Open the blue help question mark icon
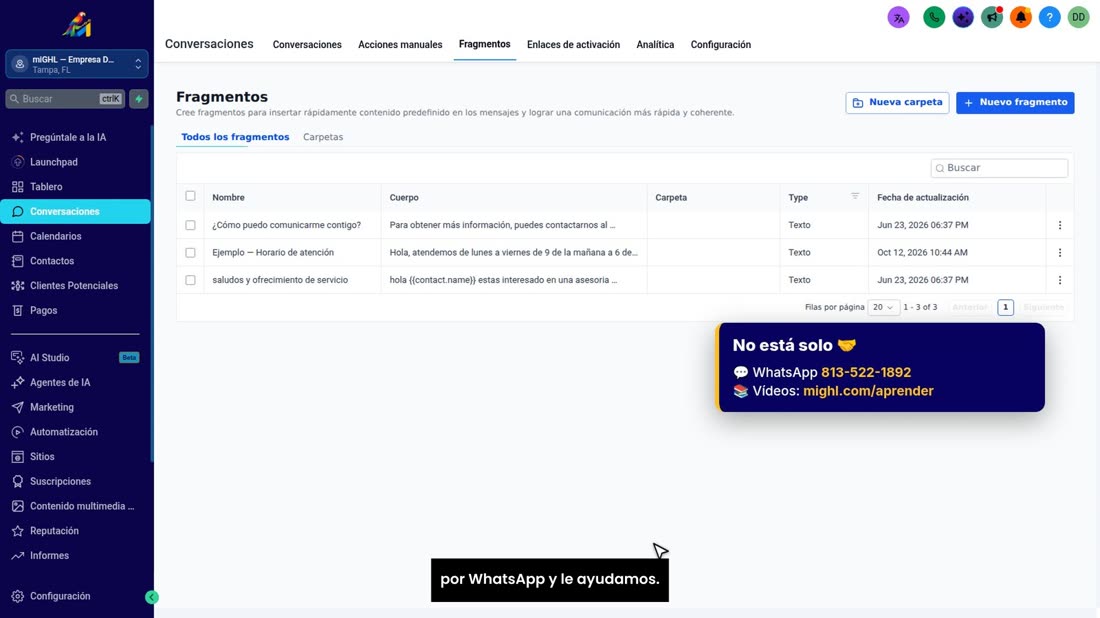Viewport: 1100px width, 618px height. pos(1049,18)
